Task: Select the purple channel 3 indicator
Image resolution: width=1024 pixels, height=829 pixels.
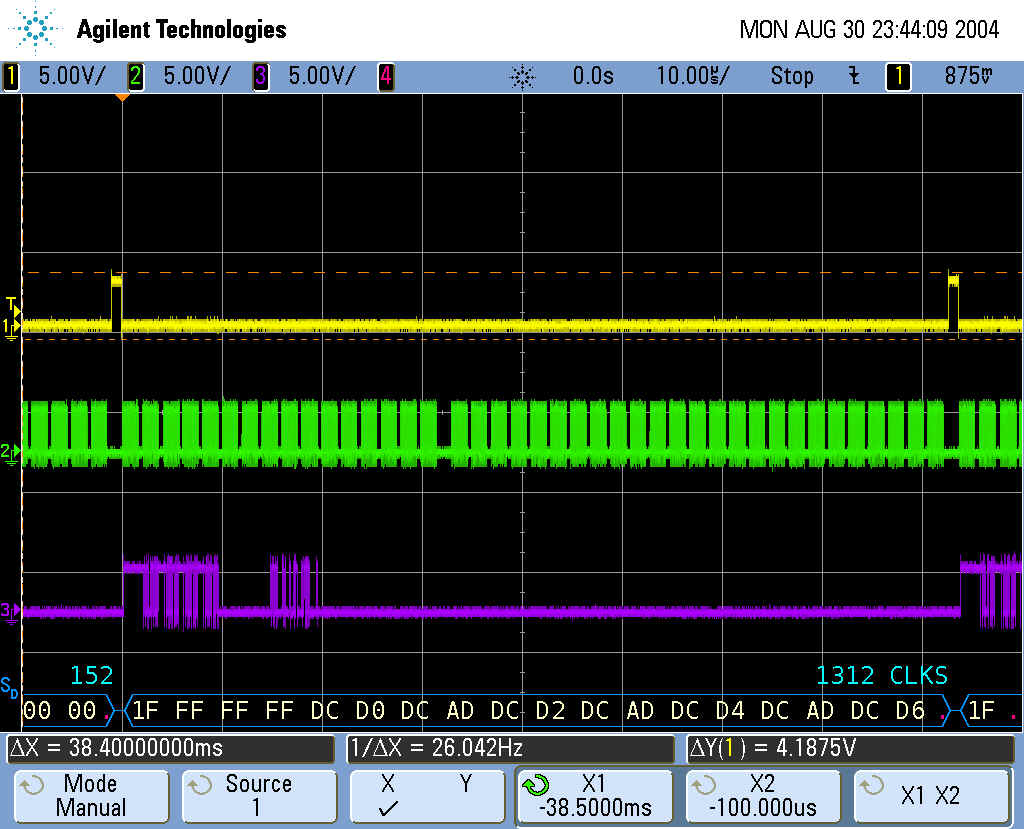Action: (x=261, y=76)
